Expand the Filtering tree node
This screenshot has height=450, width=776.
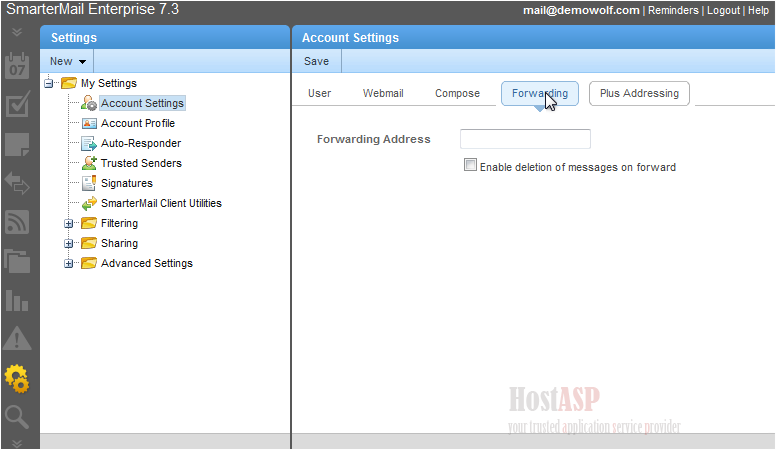[69, 223]
